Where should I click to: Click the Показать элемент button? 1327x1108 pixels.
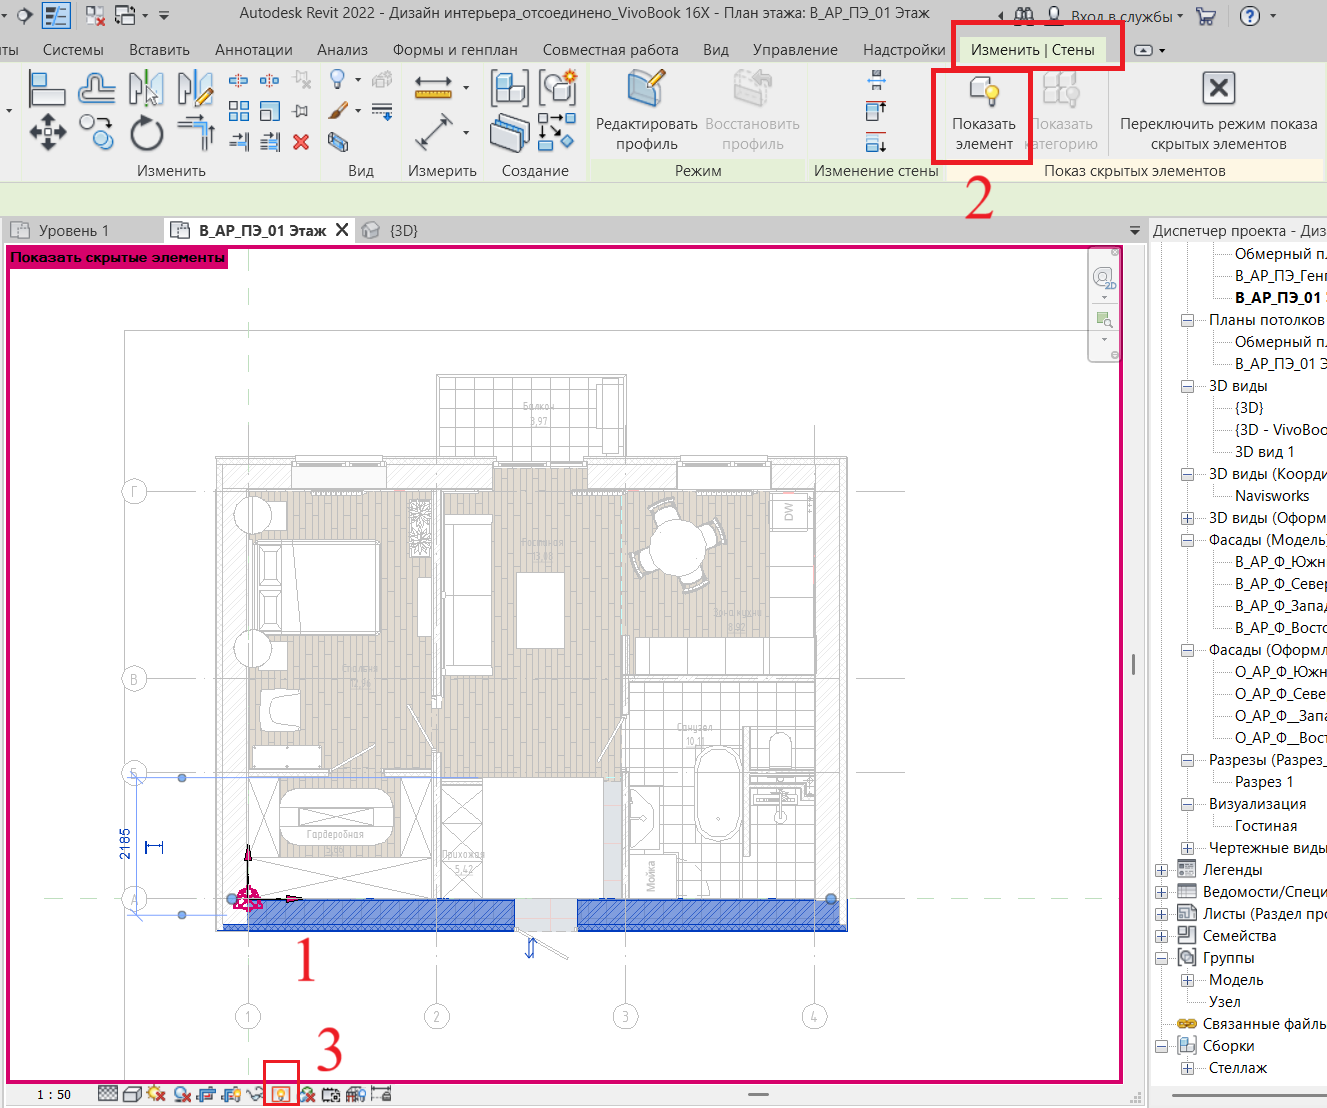point(984,114)
